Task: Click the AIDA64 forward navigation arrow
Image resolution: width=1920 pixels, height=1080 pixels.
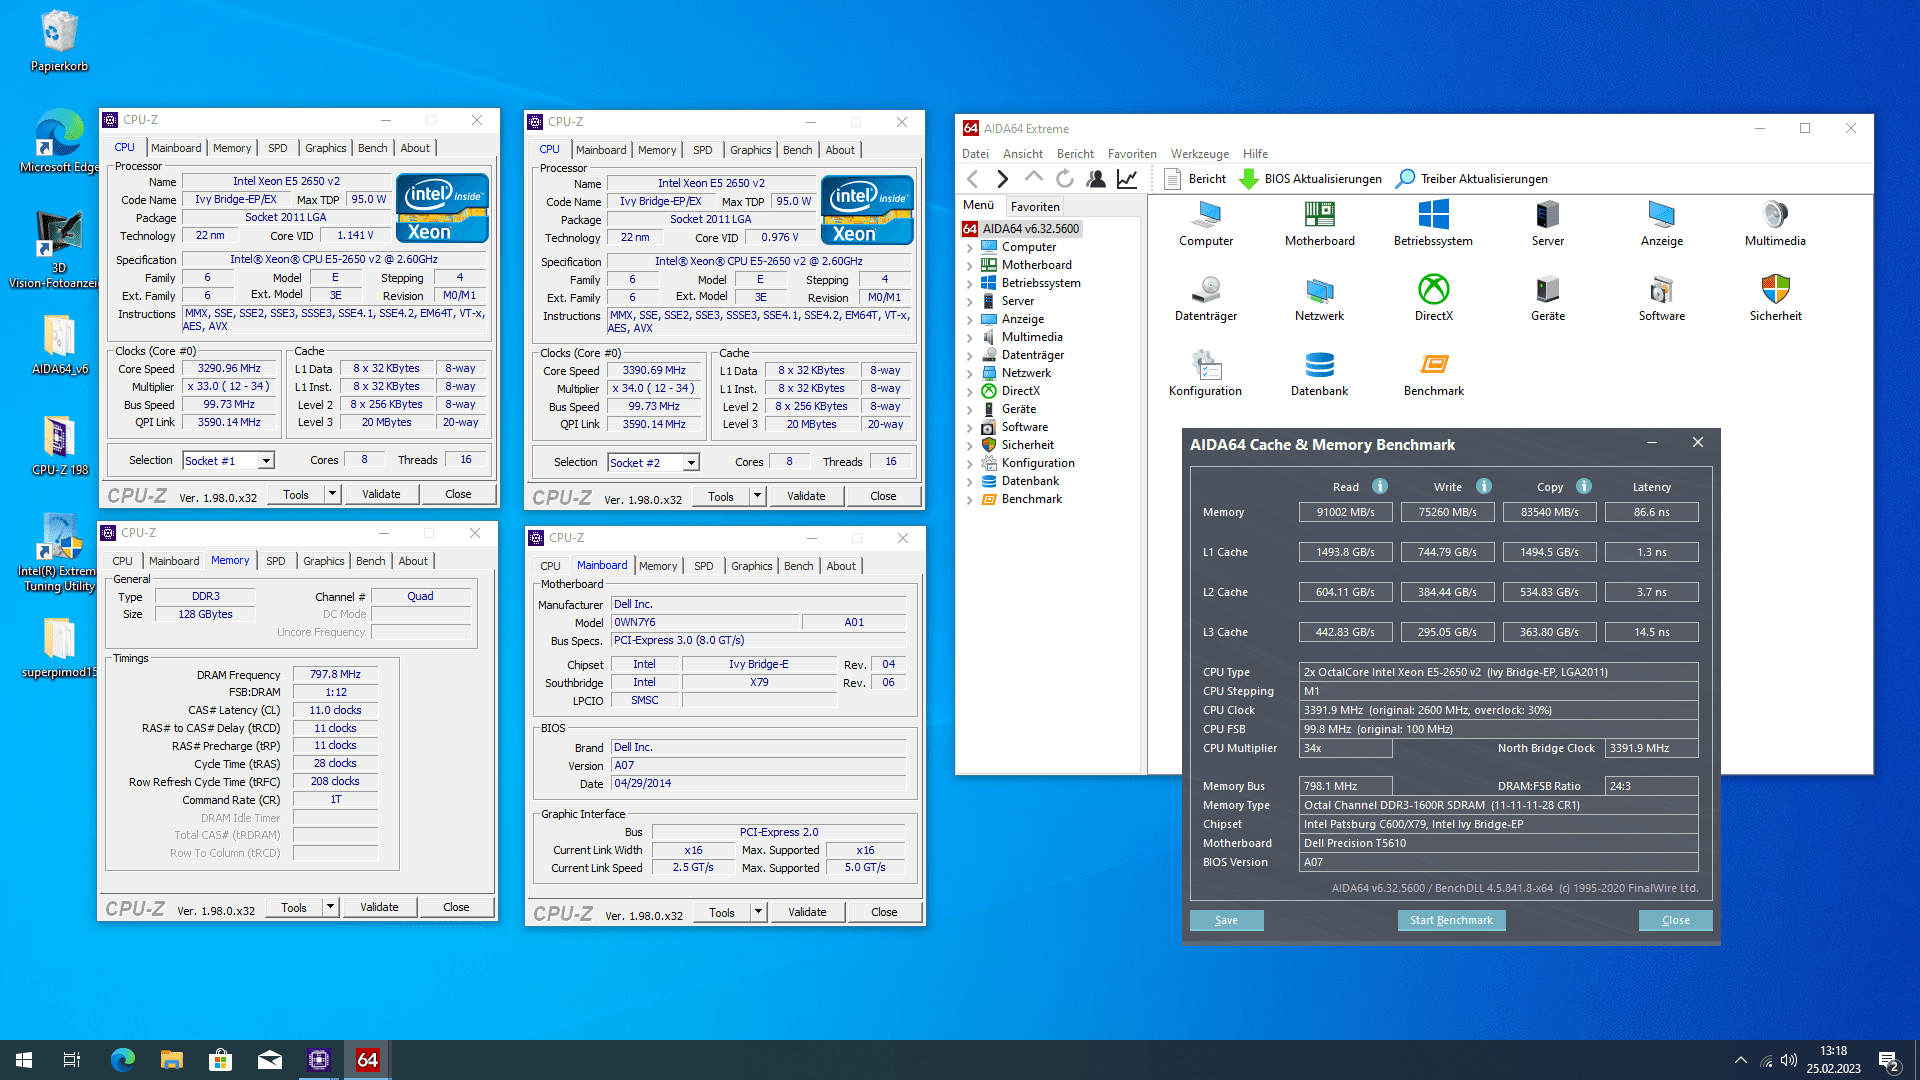Action: point(1002,179)
